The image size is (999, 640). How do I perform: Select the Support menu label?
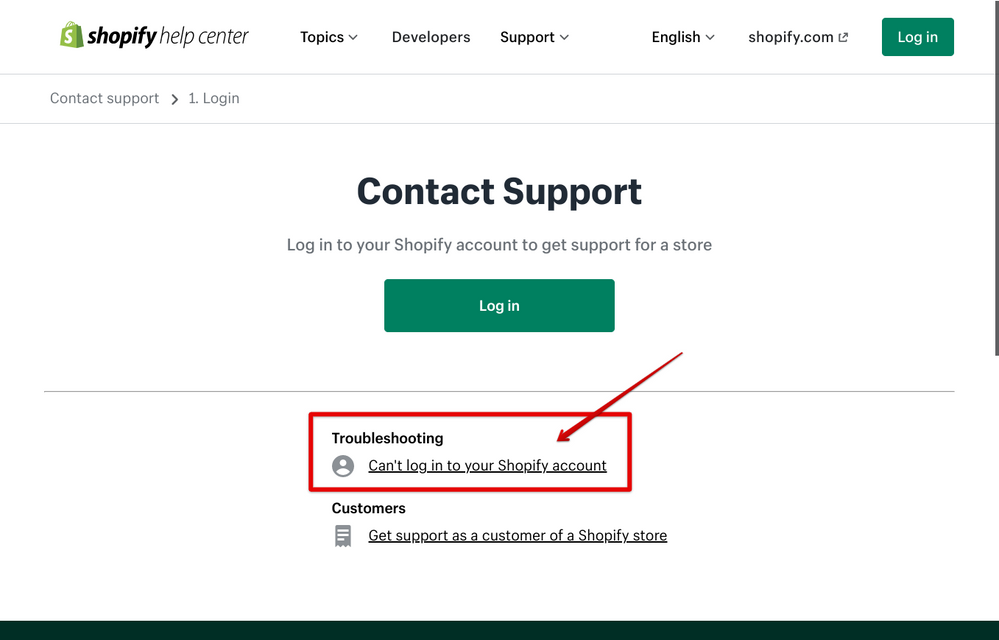(527, 37)
